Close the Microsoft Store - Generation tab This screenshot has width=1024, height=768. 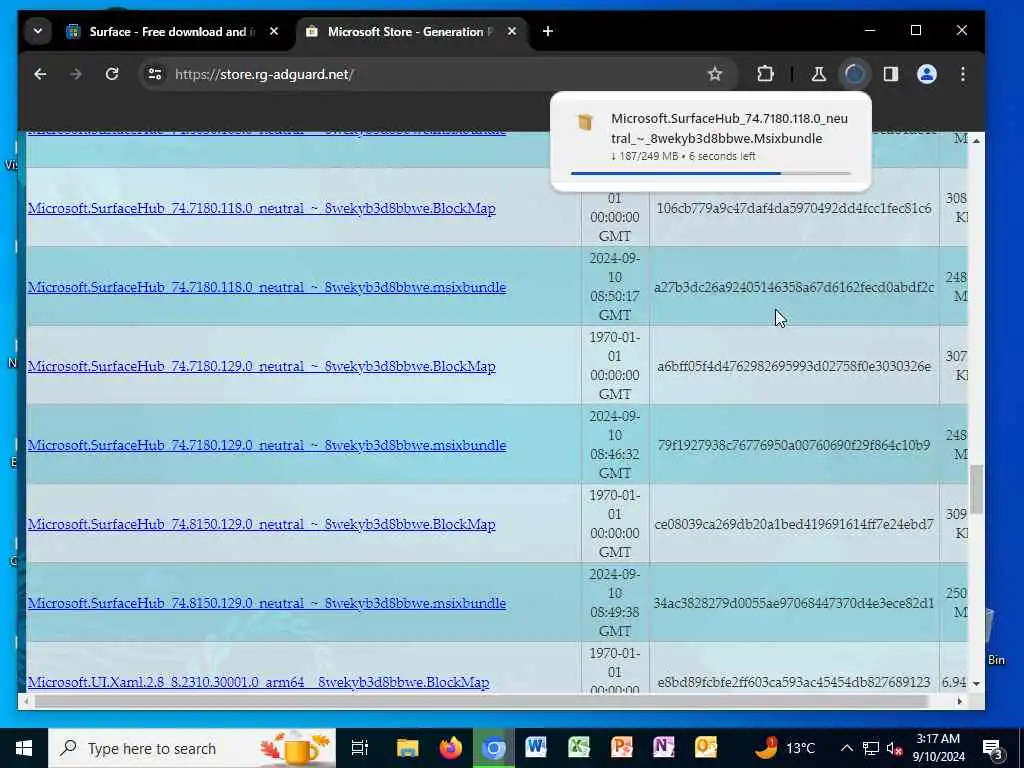512,31
